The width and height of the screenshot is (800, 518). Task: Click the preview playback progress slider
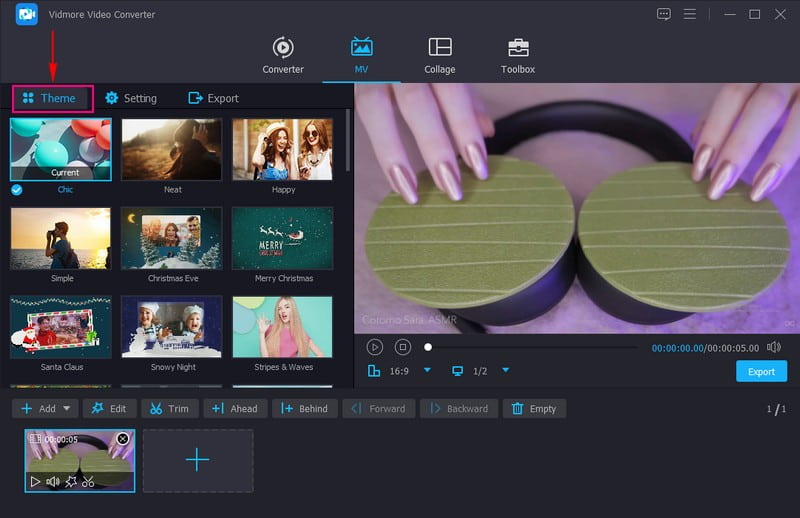(530, 347)
